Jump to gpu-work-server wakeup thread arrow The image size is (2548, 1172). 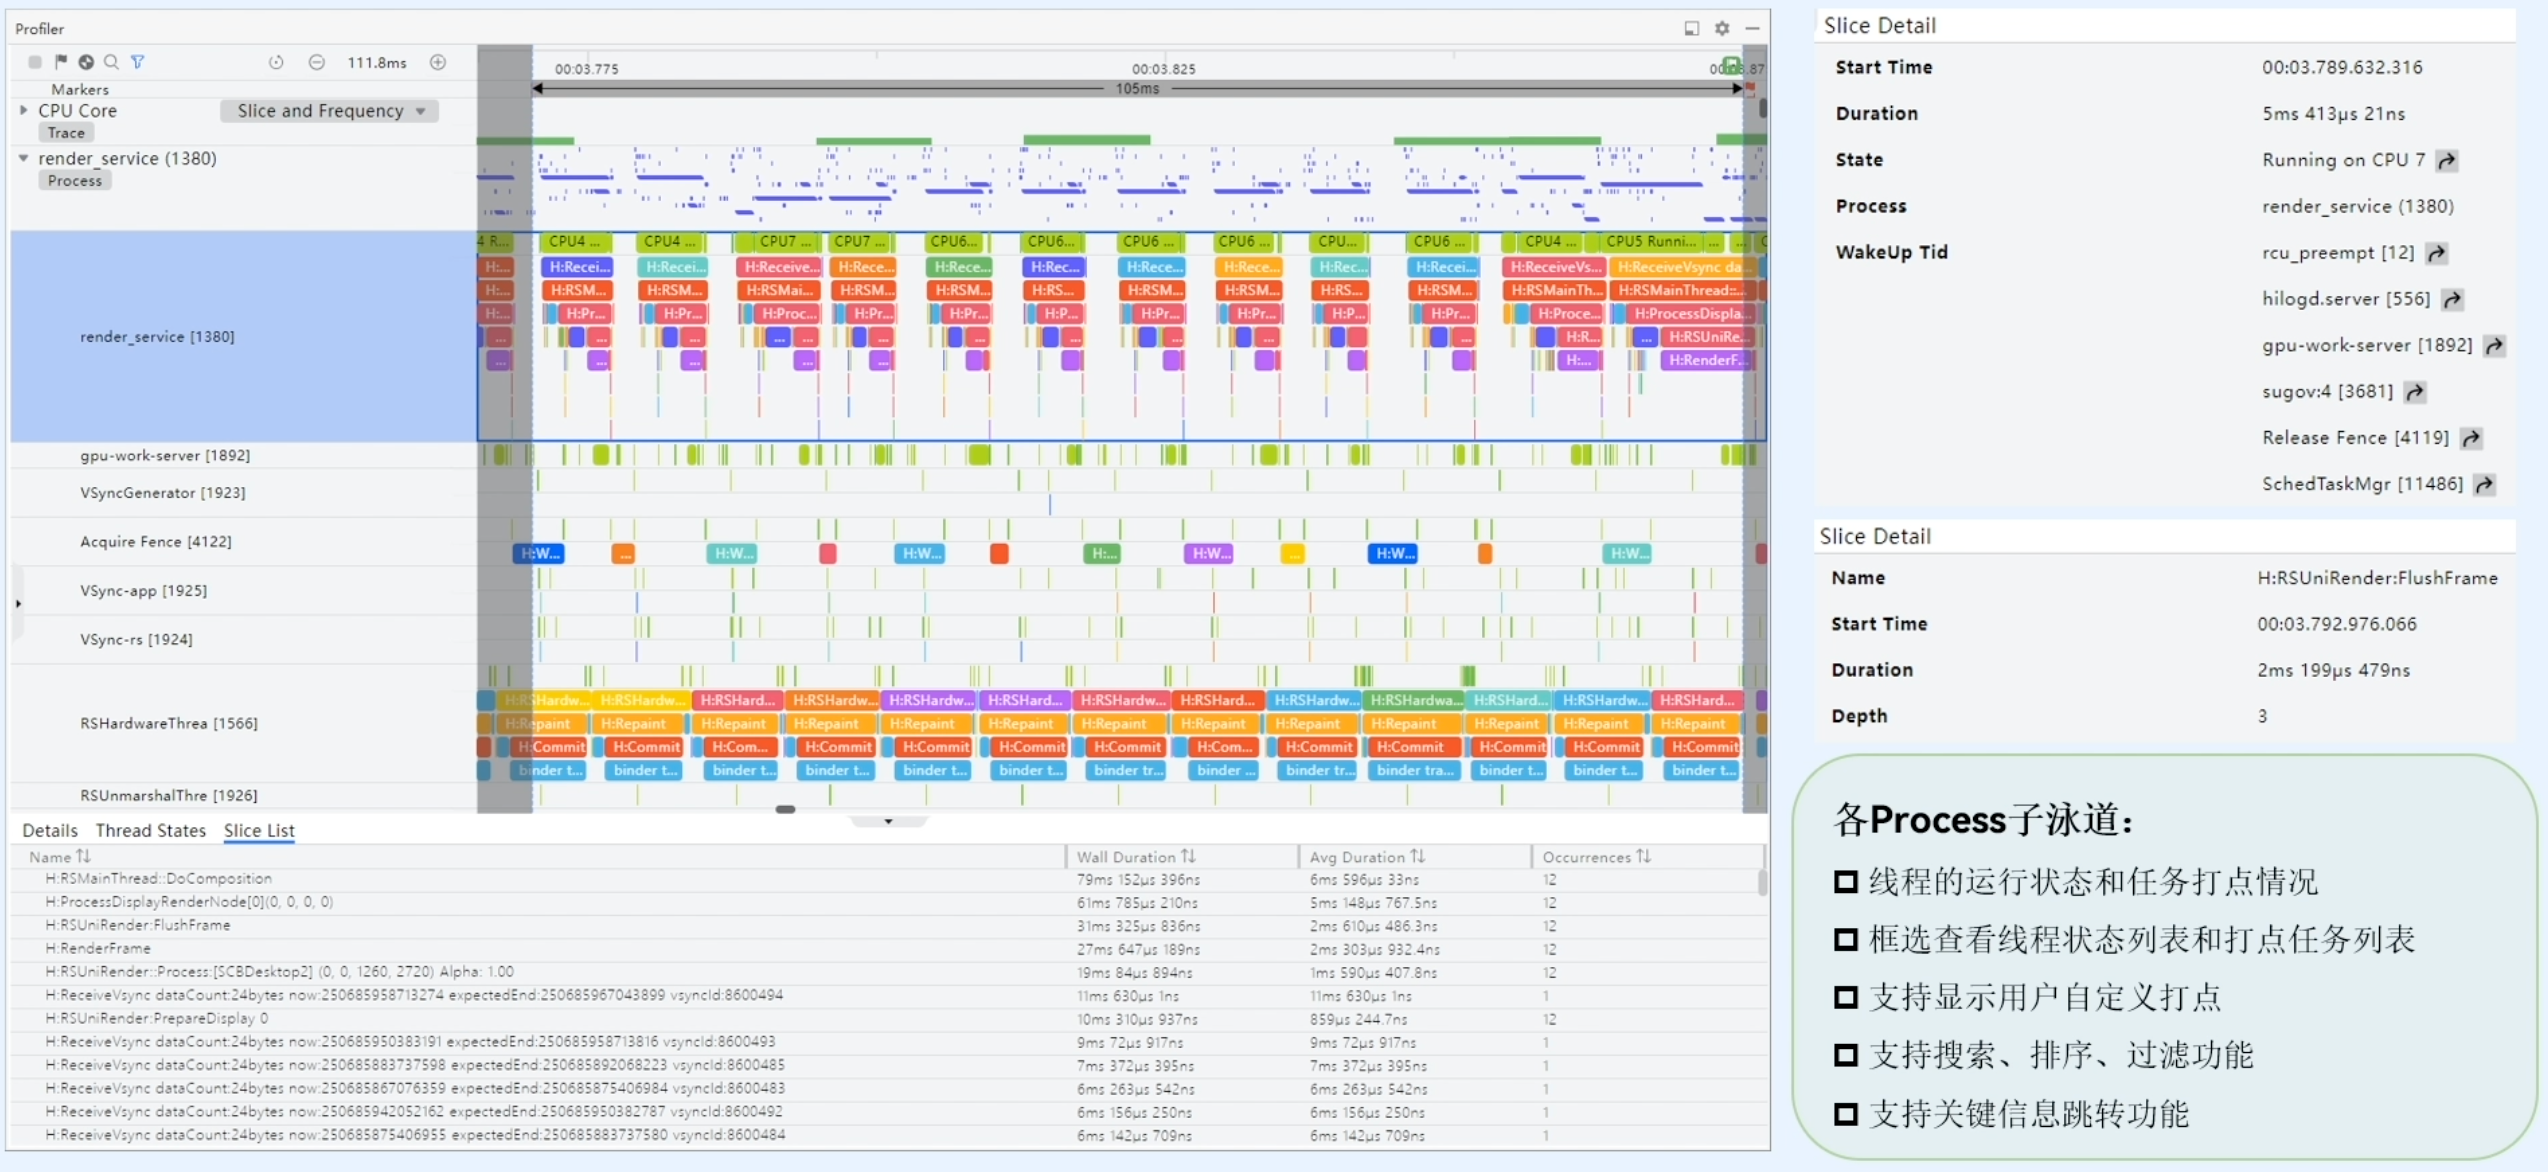(2494, 346)
